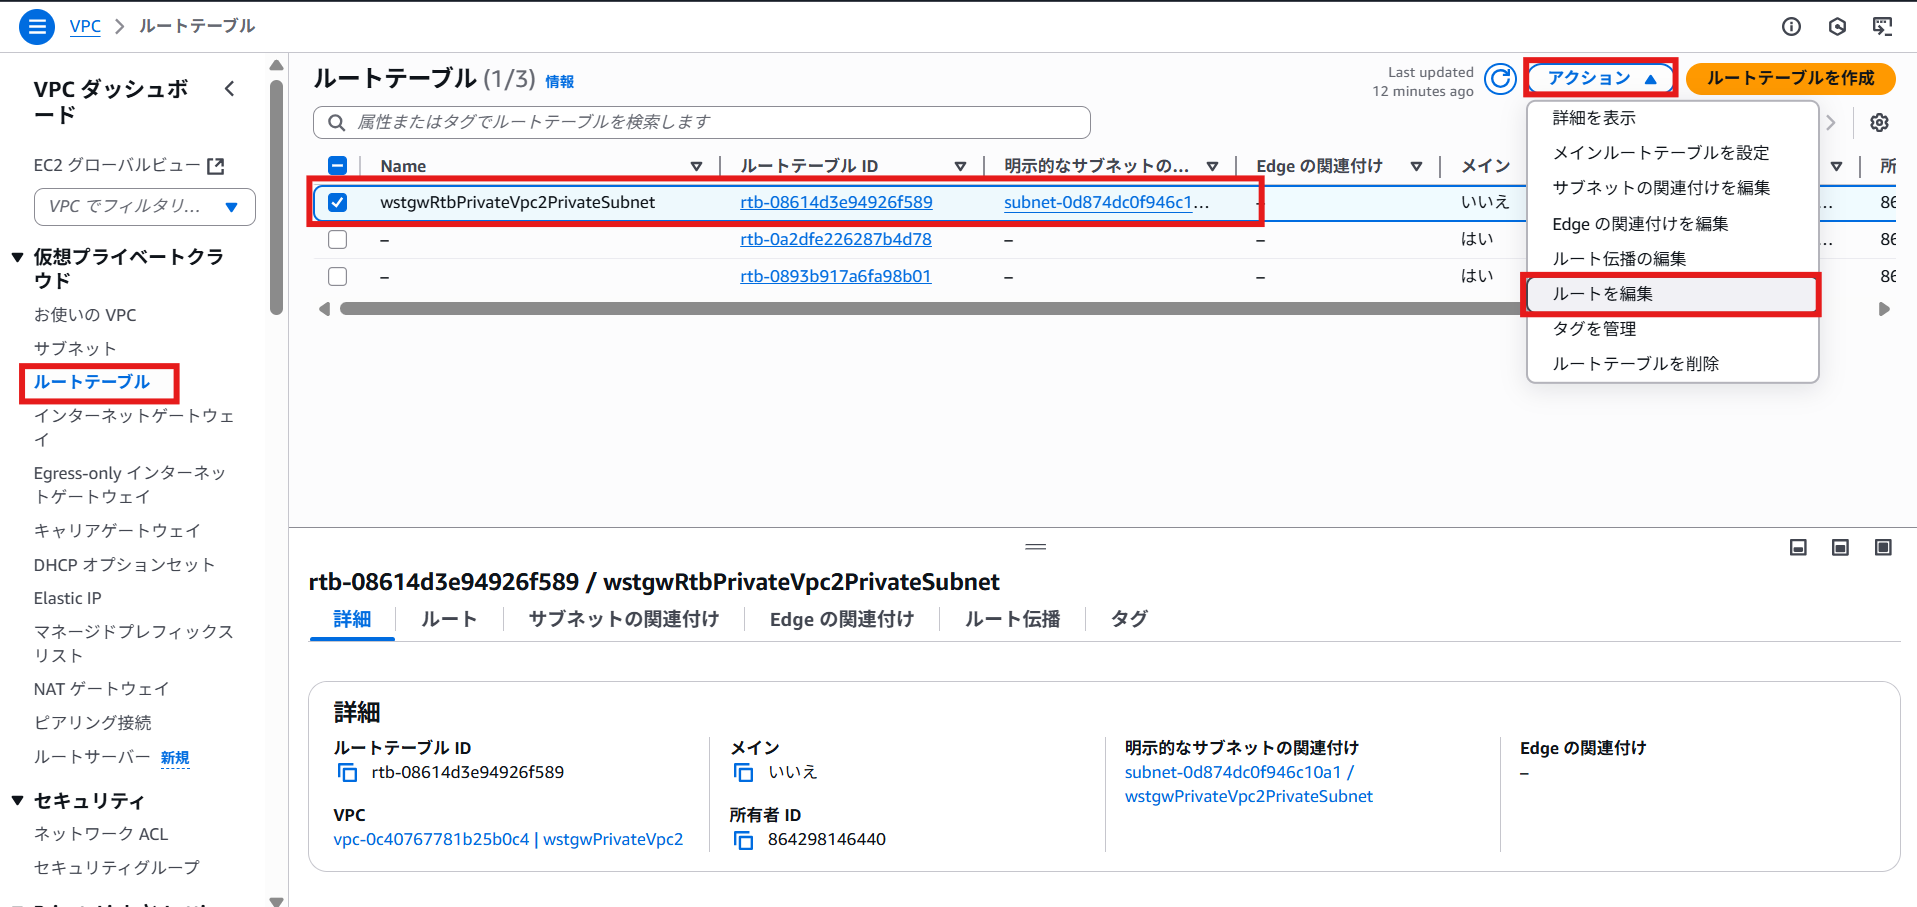Toggle the select-all header checkbox
This screenshot has width=1917, height=907.
pos(338,166)
